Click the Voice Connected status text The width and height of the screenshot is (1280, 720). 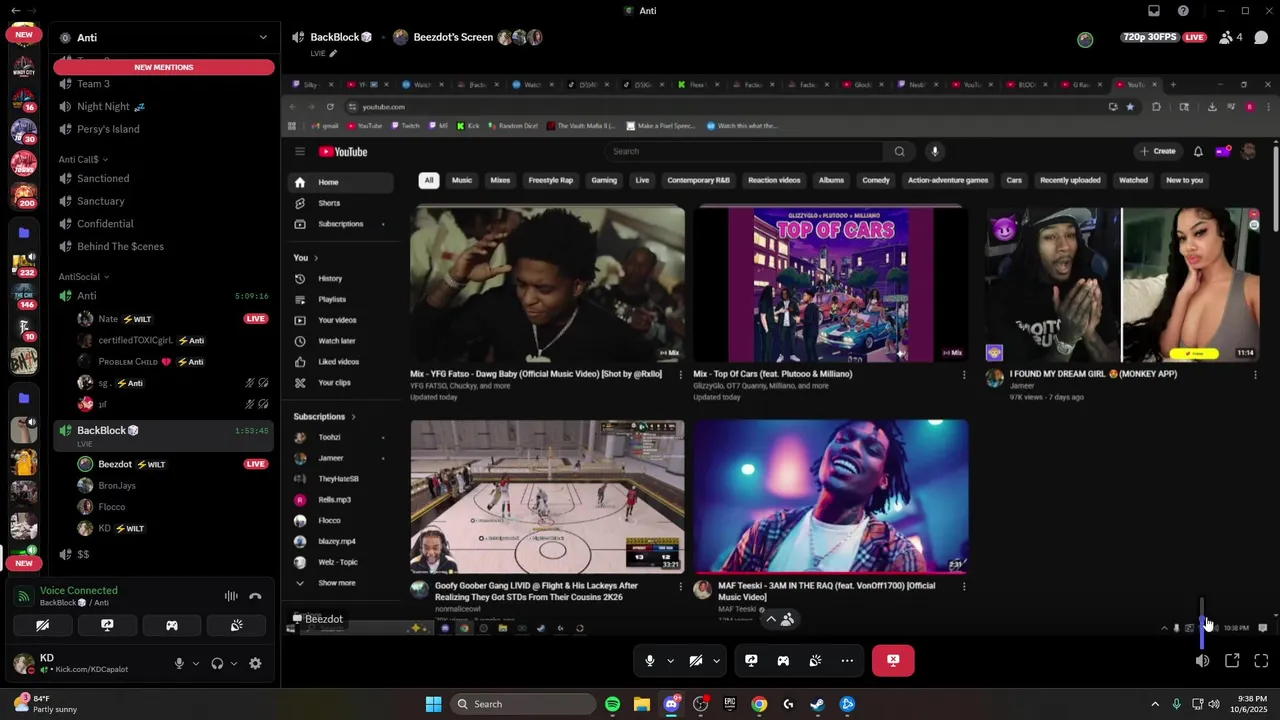(x=78, y=590)
